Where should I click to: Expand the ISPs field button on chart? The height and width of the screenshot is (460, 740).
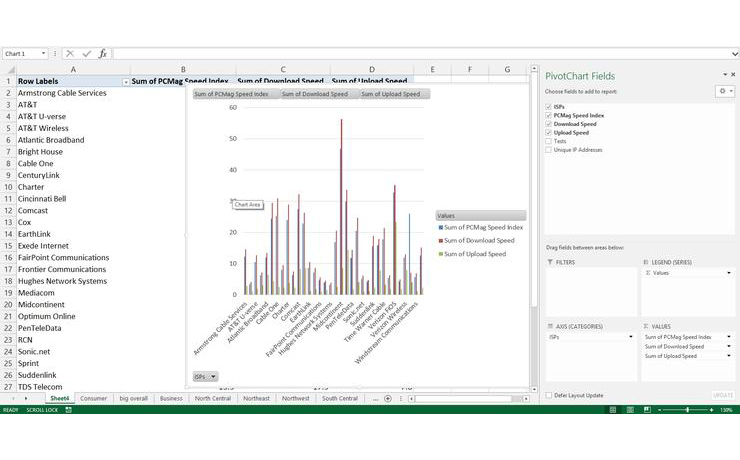pos(204,376)
